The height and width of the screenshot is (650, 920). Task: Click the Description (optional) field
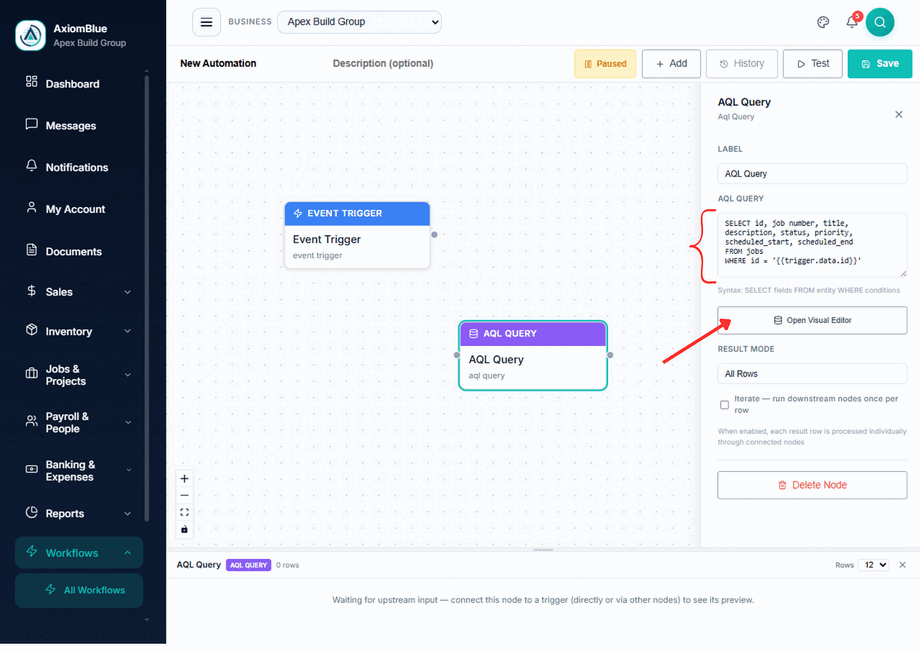pos(383,63)
